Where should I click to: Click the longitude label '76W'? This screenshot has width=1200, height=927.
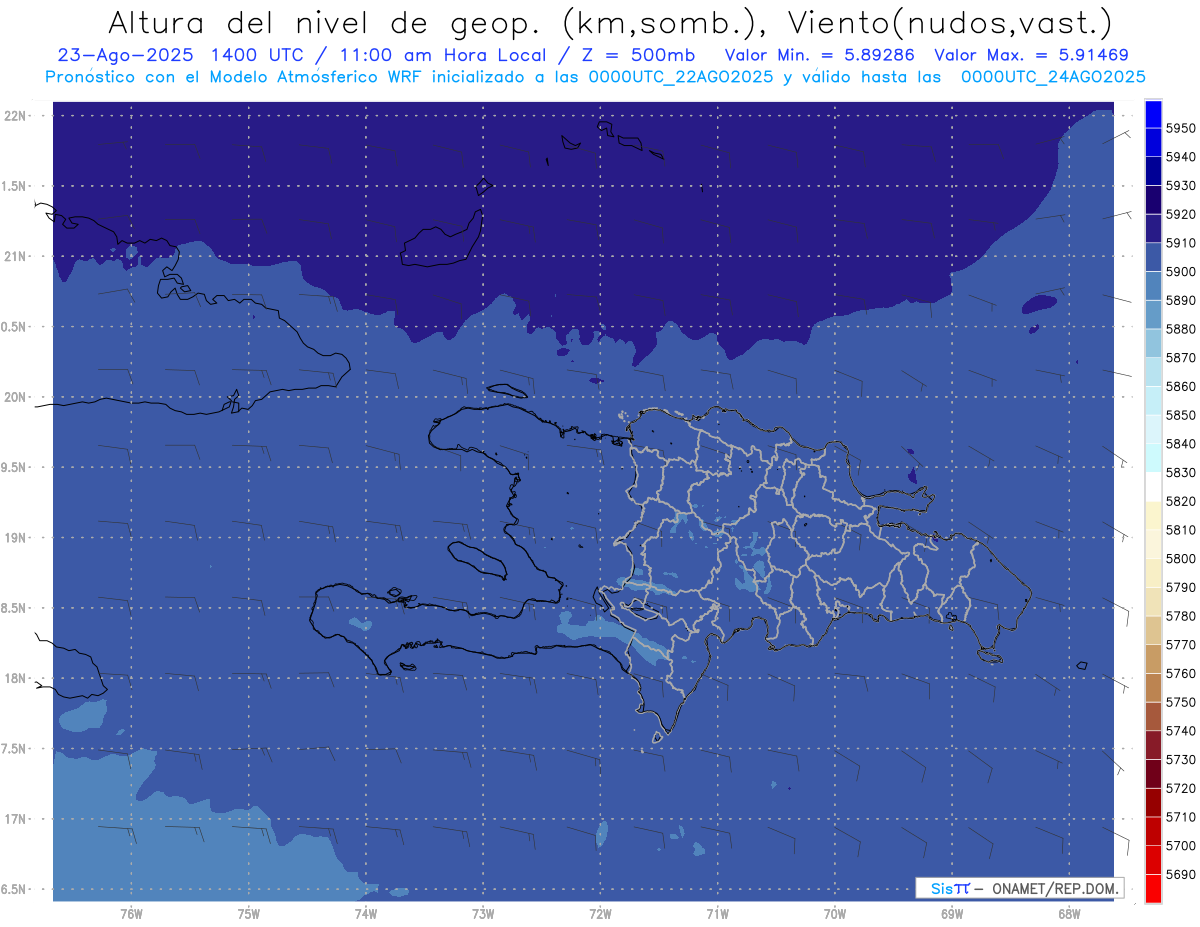tap(131, 914)
